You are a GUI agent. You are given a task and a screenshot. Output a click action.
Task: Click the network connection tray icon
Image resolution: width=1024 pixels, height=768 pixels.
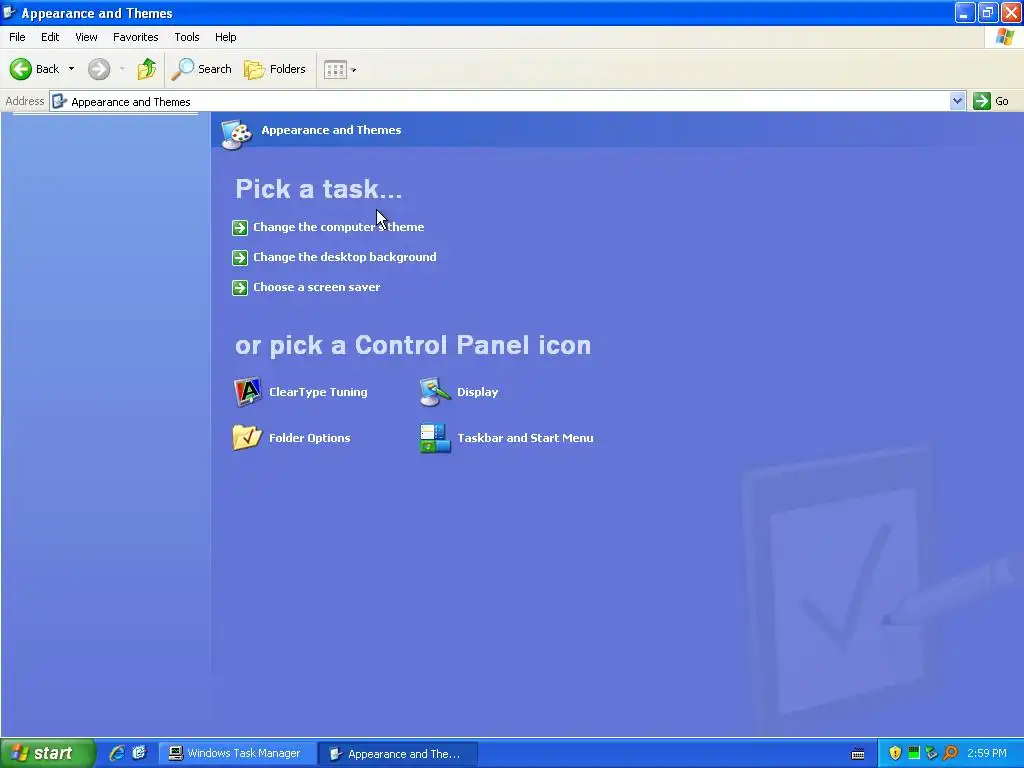pyautogui.click(x=932, y=754)
